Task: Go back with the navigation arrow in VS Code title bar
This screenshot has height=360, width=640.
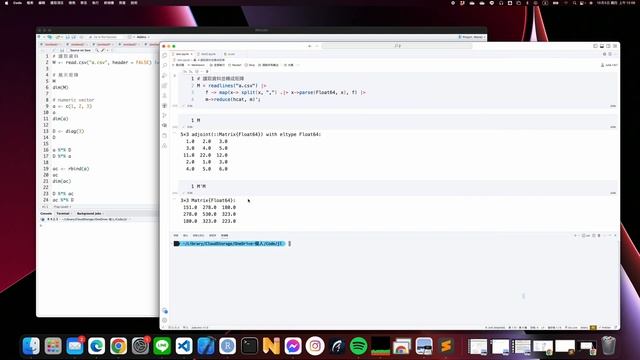Action: [x=310, y=46]
